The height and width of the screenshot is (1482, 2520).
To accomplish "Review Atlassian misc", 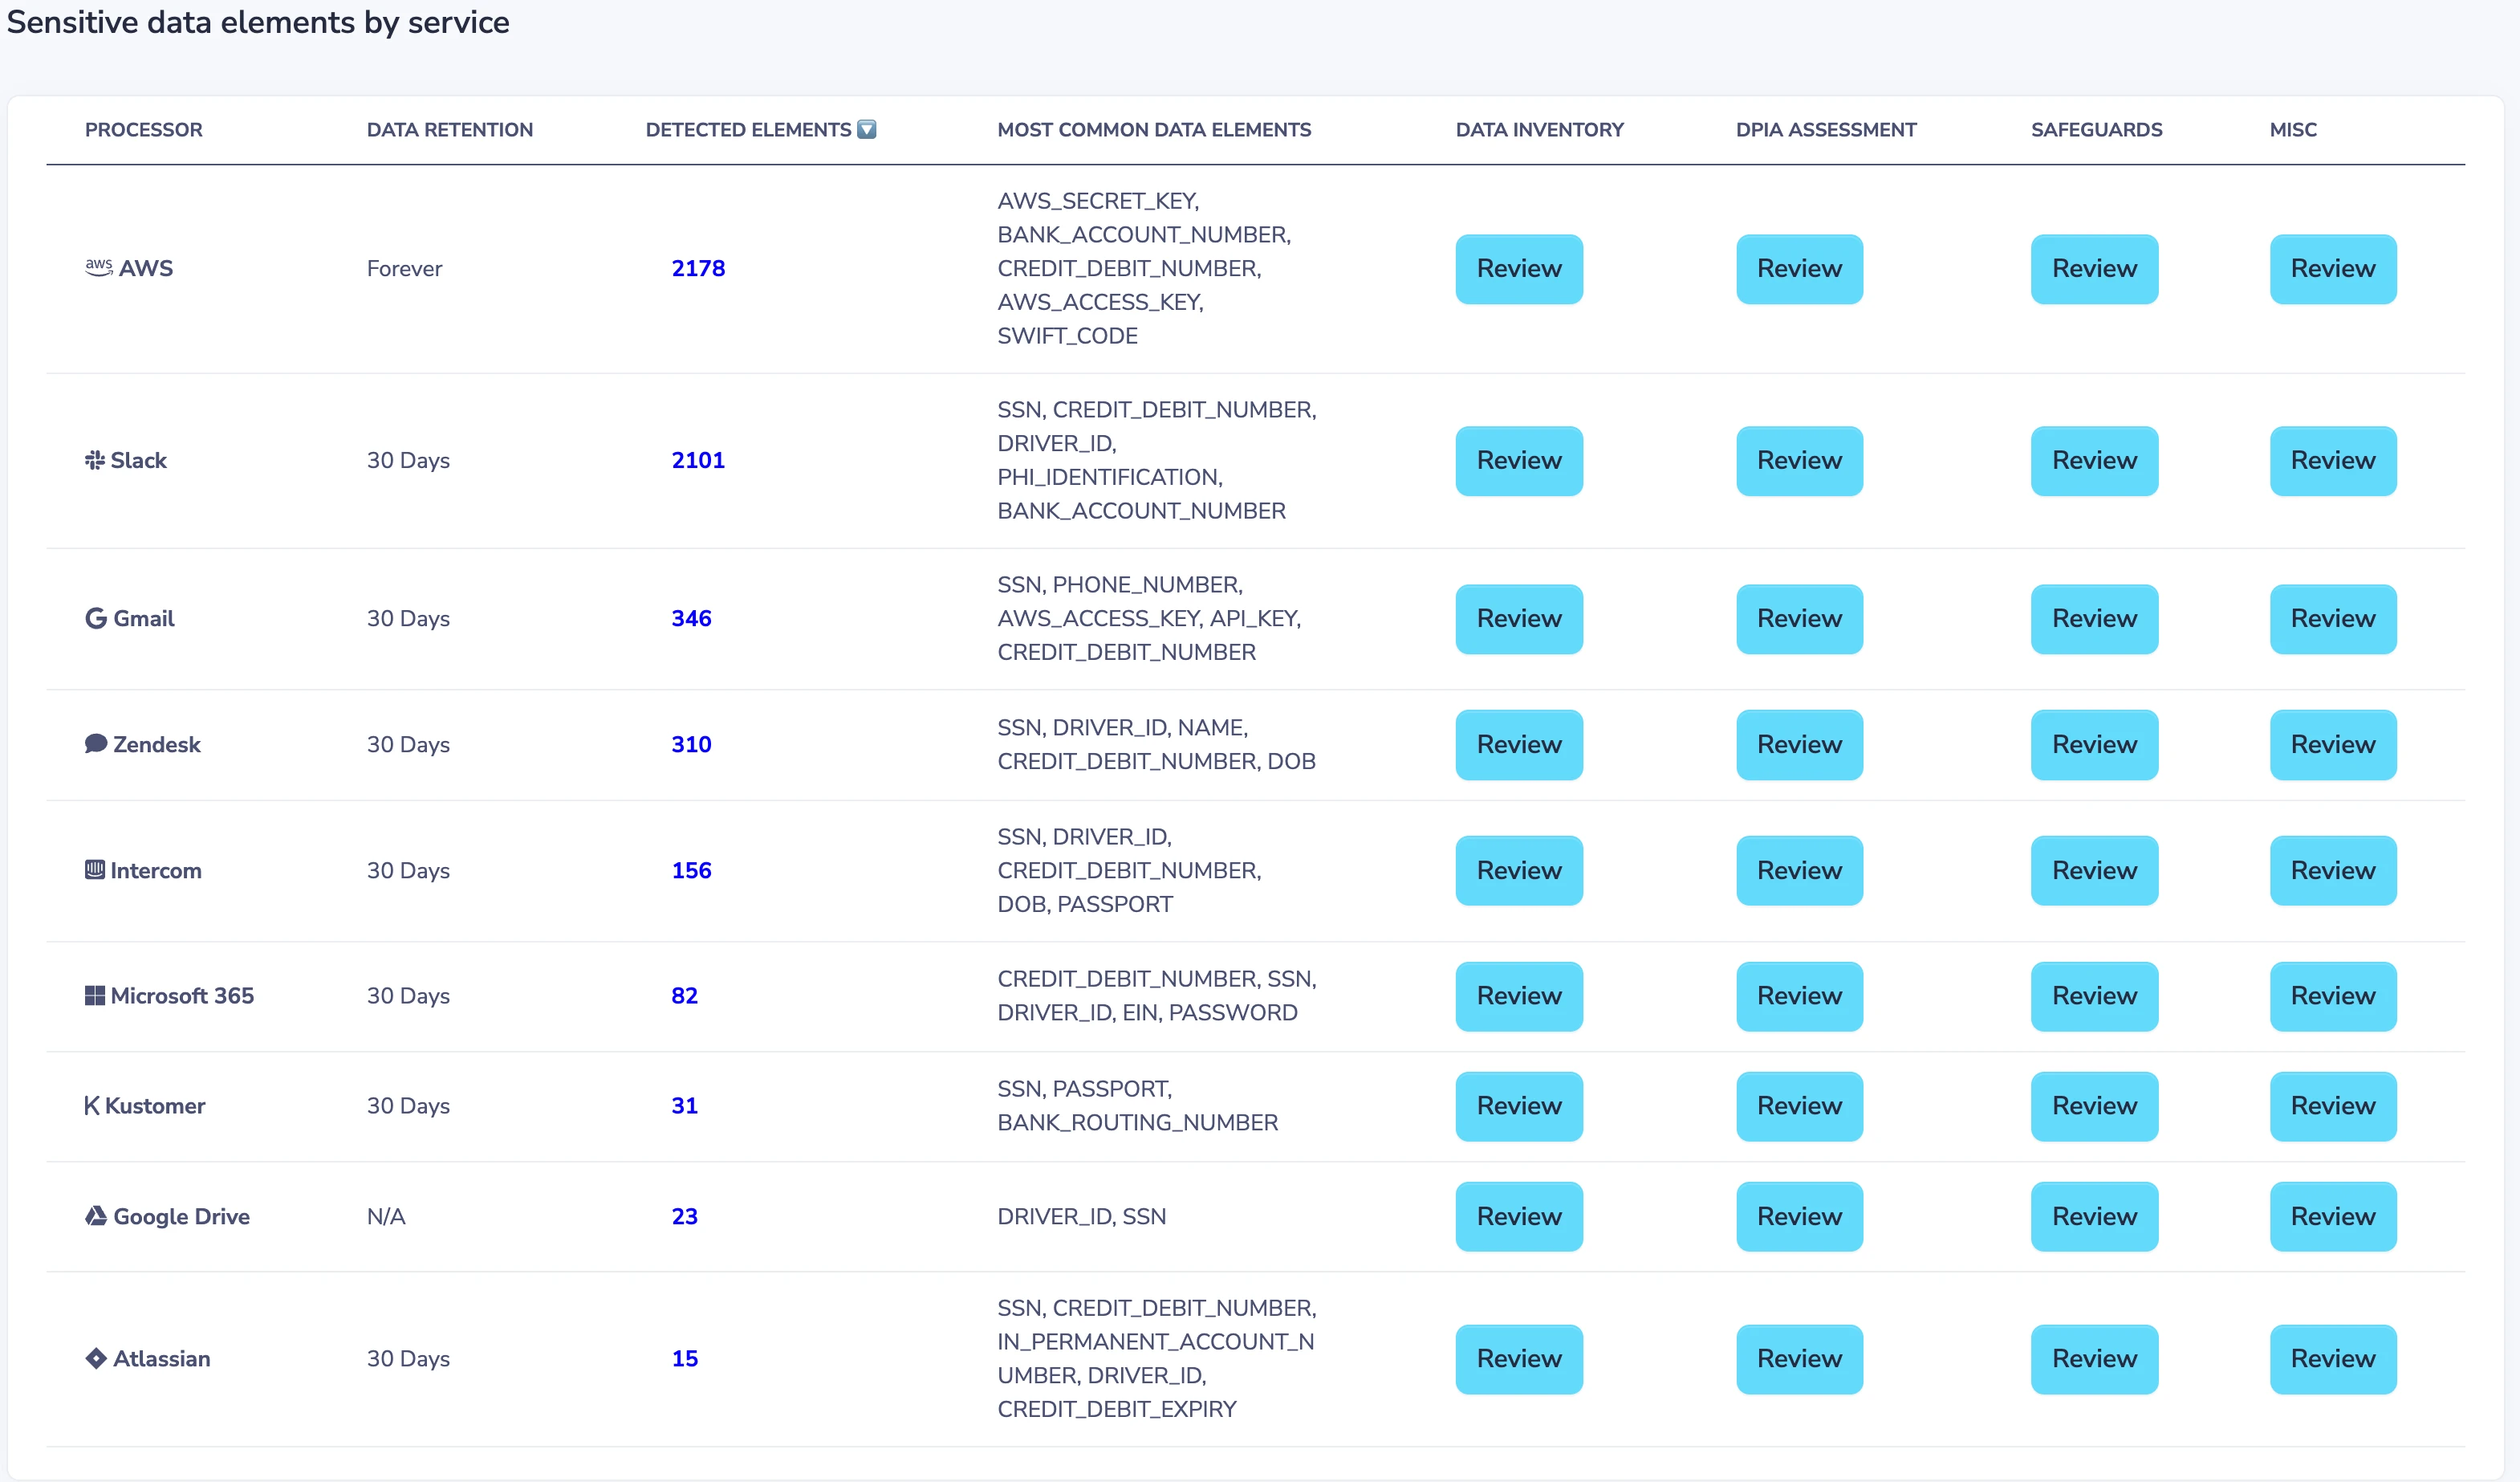I will 2333,1360.
